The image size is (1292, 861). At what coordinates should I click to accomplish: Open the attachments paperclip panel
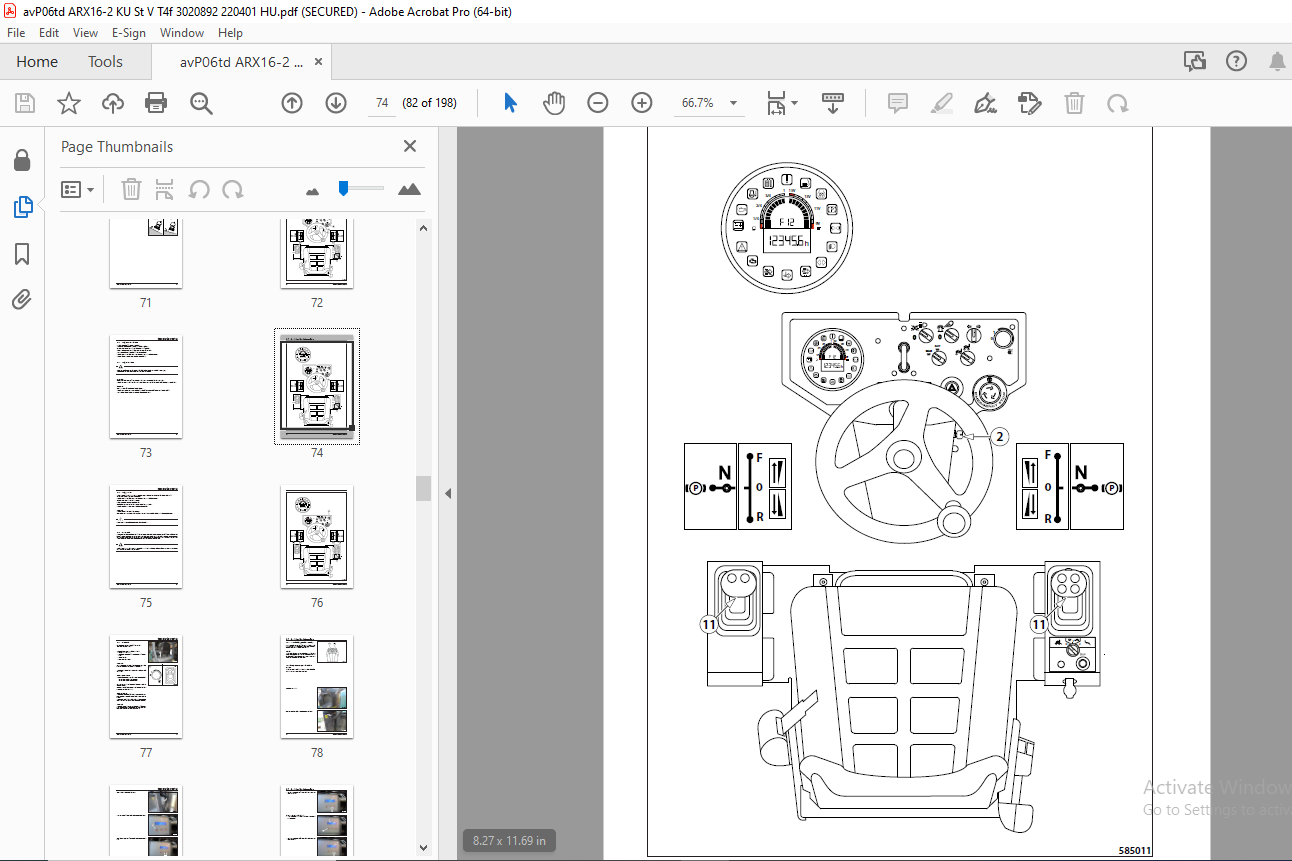[x=22, y=299]
